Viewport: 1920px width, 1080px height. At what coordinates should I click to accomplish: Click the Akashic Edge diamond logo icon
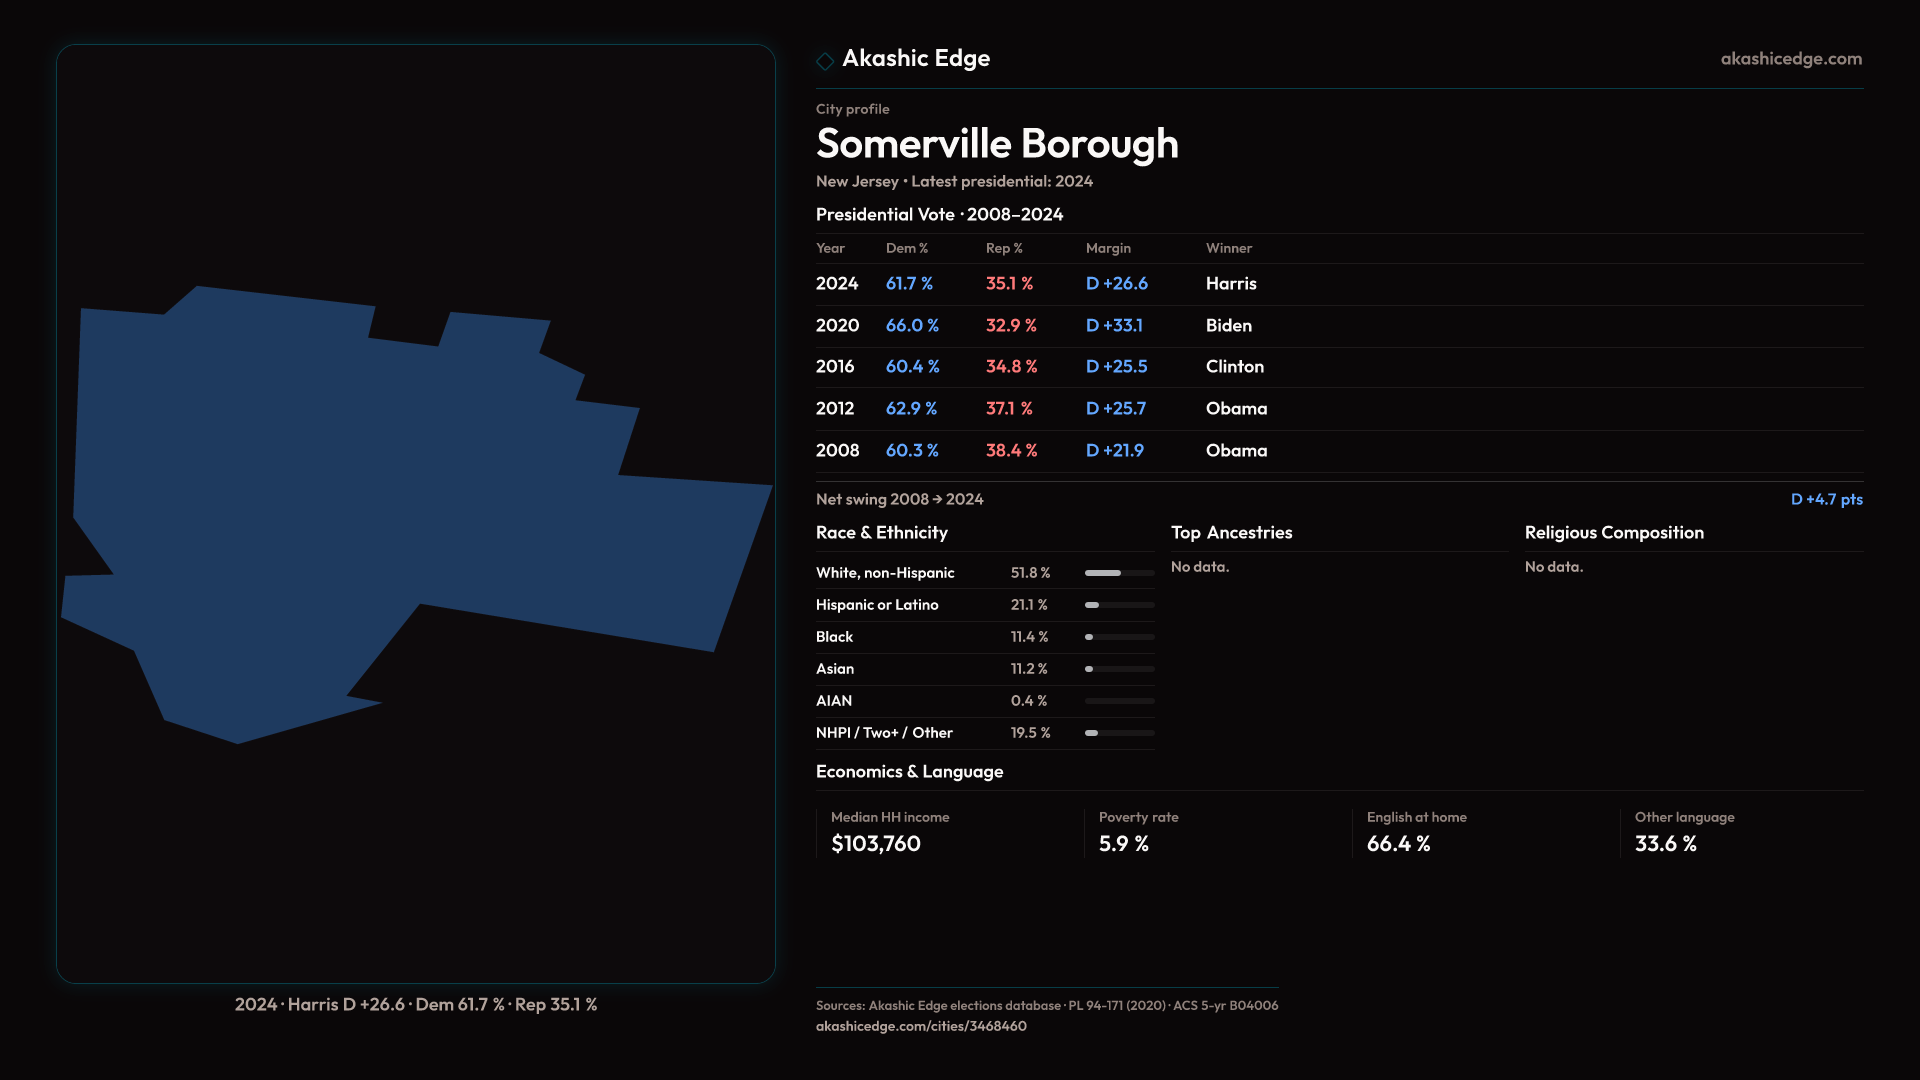point(825,61)
